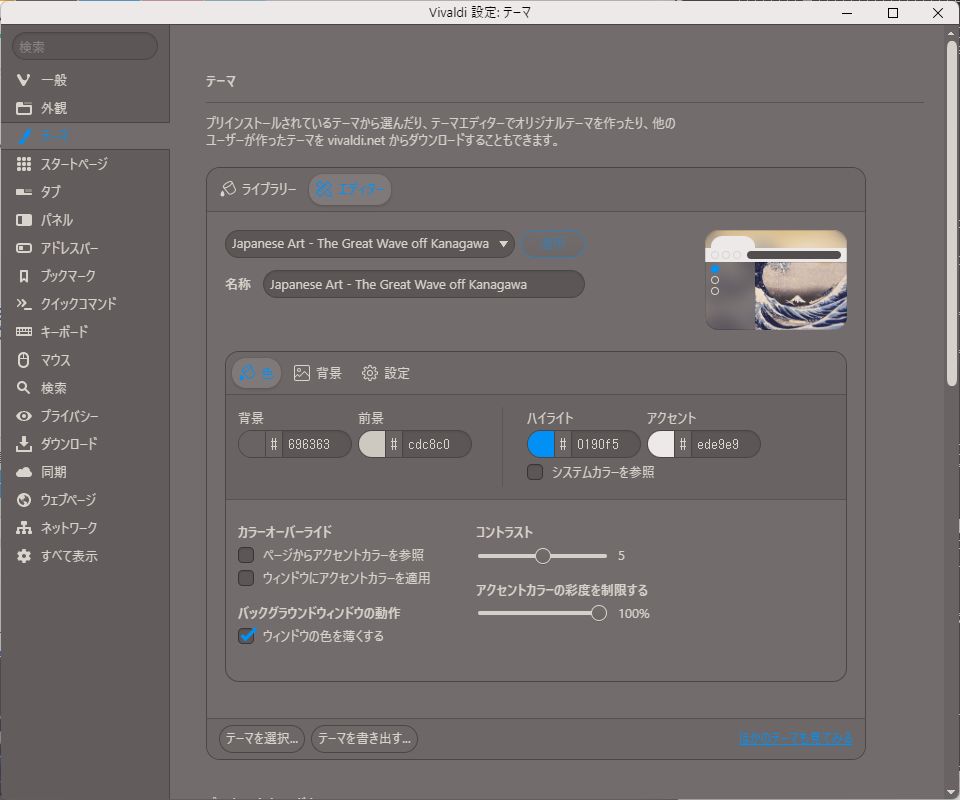The height and width of the screenshot is (800, 960).
Task: Click the 同期 cloud icon
Action: [x=23, y=472]
